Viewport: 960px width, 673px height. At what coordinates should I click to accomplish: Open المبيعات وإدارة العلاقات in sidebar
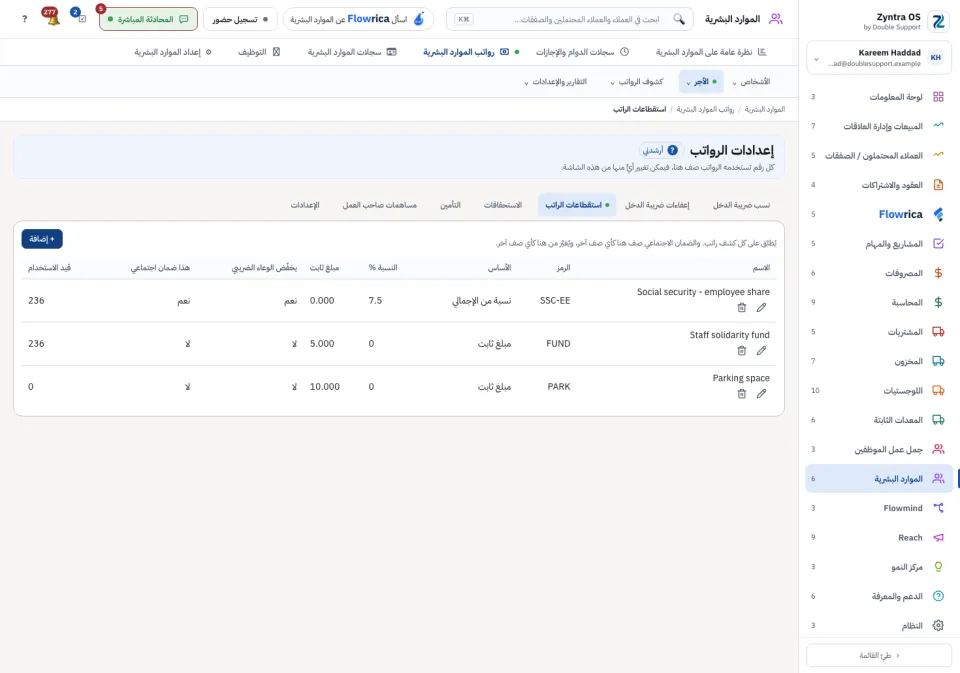[879, 126]
